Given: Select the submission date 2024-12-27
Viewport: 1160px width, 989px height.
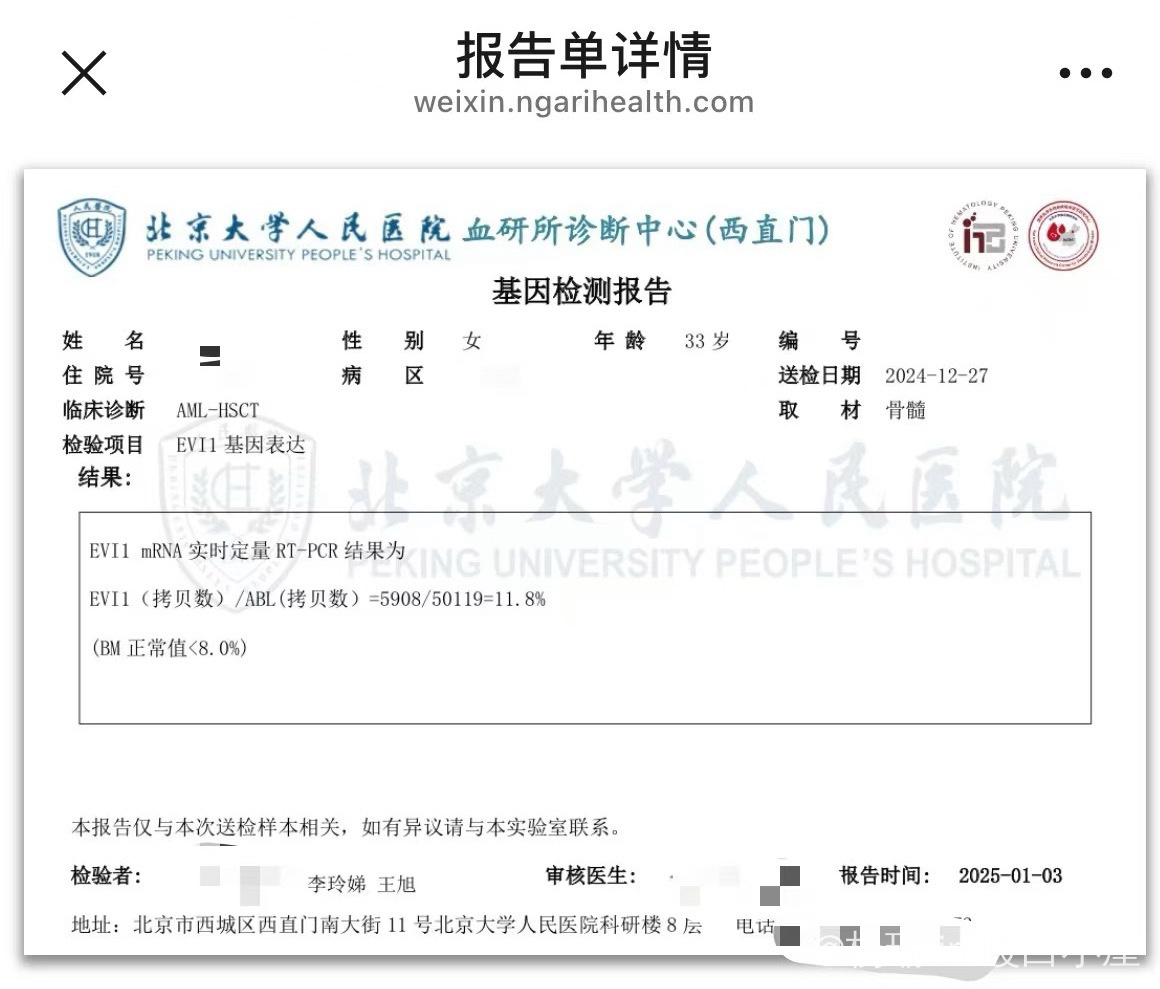Looking at the screenshot, I should pos(937,376).
